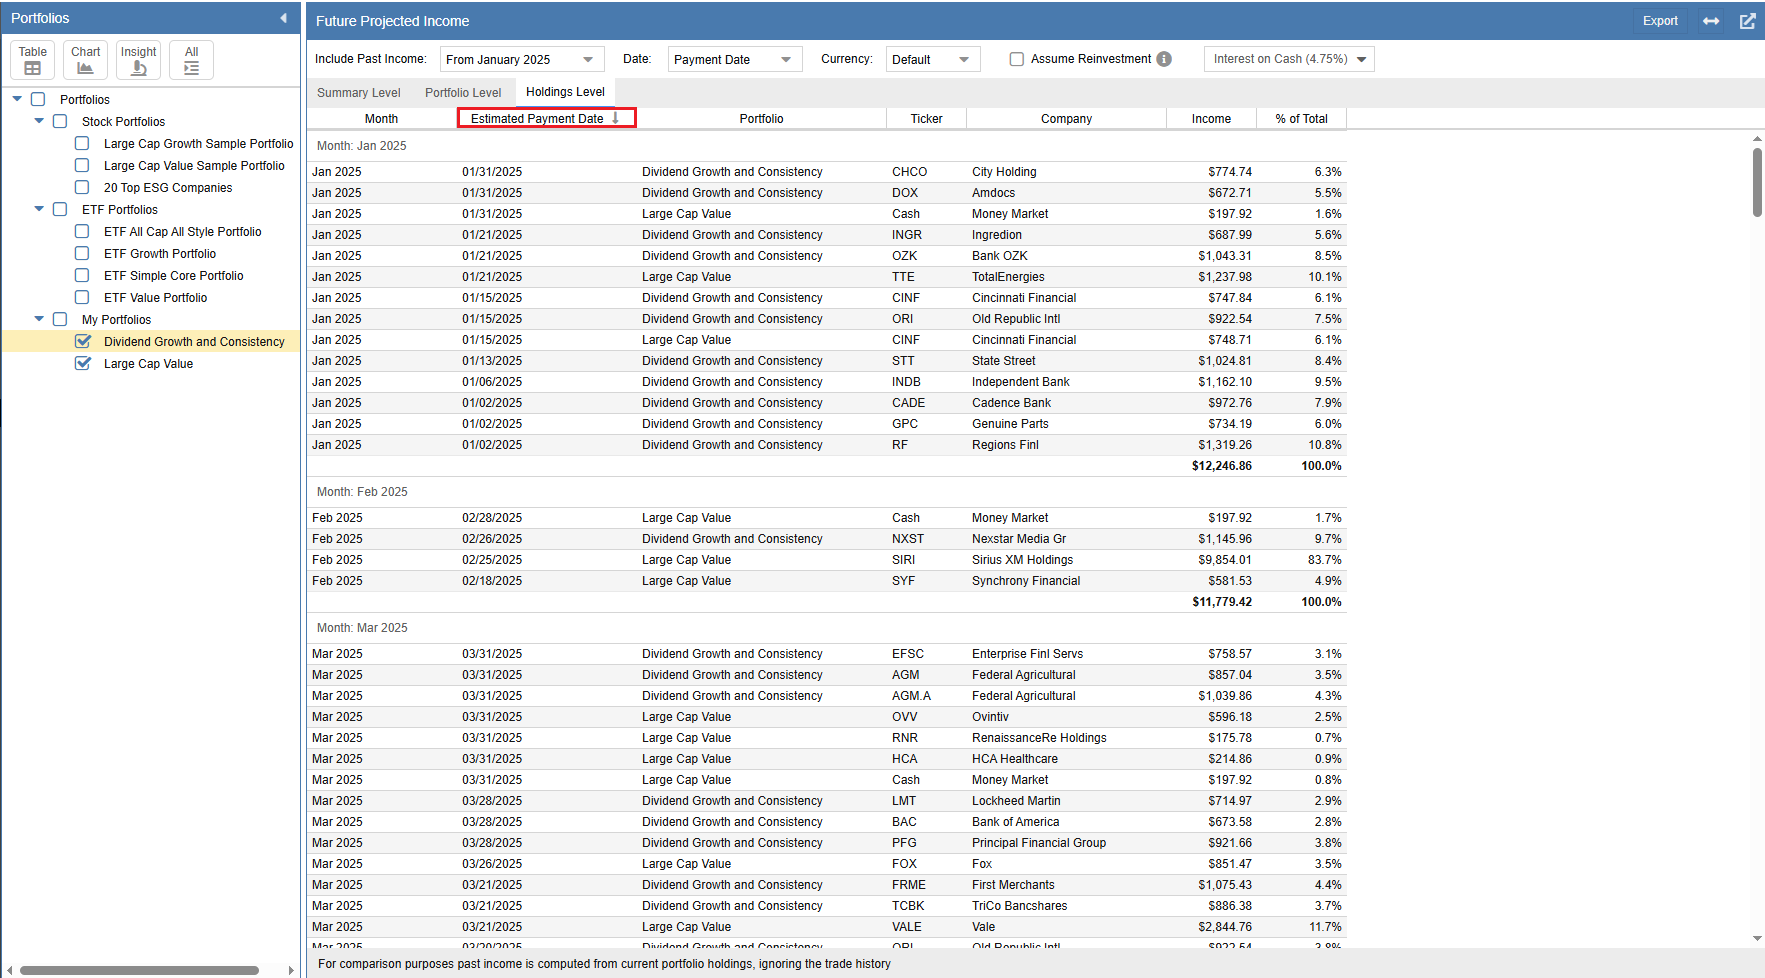Image resolution: width=1765 pixels, height=978 pixels.
Task: Click the Month: Jan 2025 group header
Action: 361,145
